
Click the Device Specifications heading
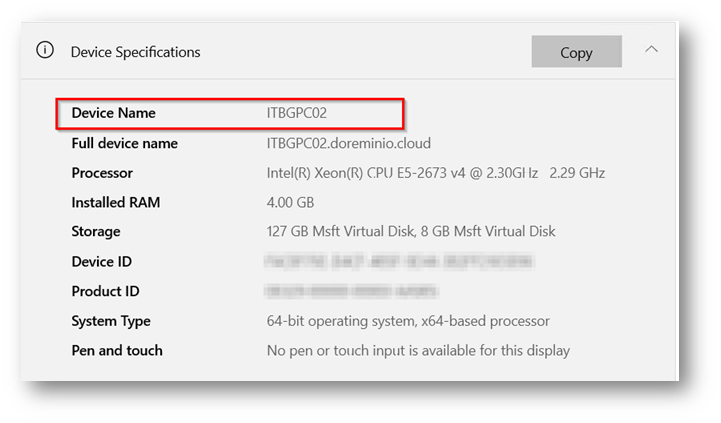pos(135,52)
